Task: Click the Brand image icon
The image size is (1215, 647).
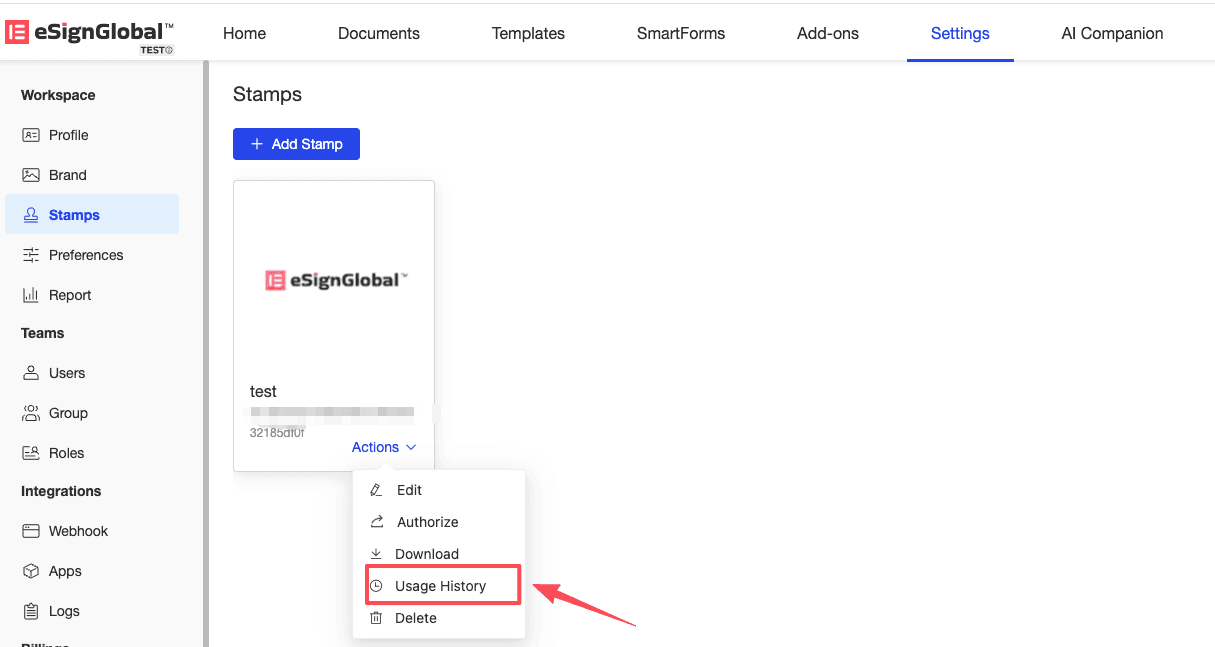Action: (31, 175)
